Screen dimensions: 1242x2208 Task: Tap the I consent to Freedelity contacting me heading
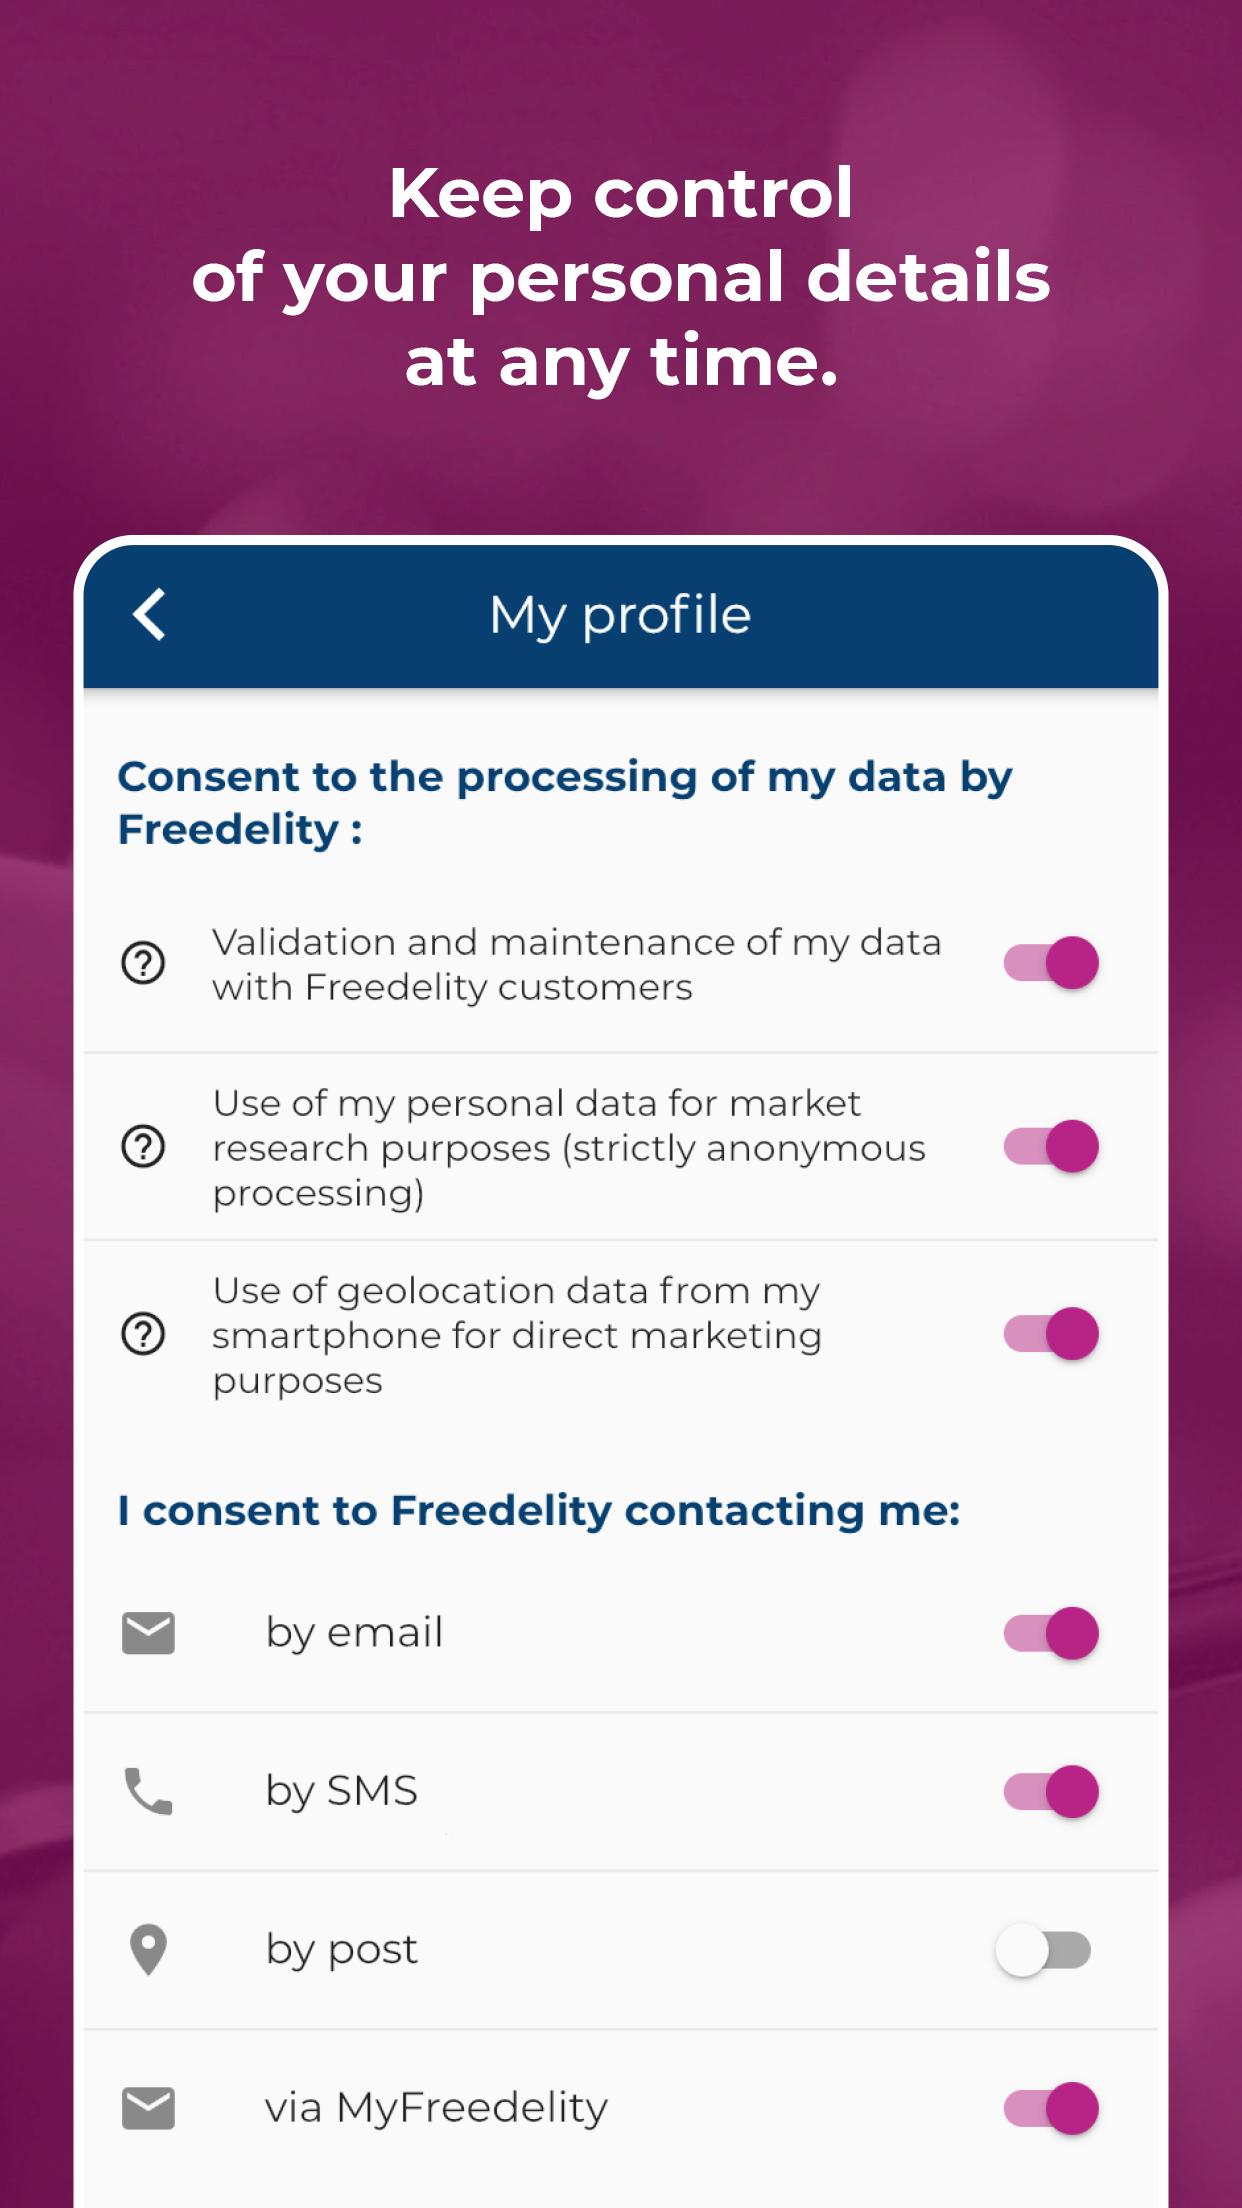point(539,1510)
